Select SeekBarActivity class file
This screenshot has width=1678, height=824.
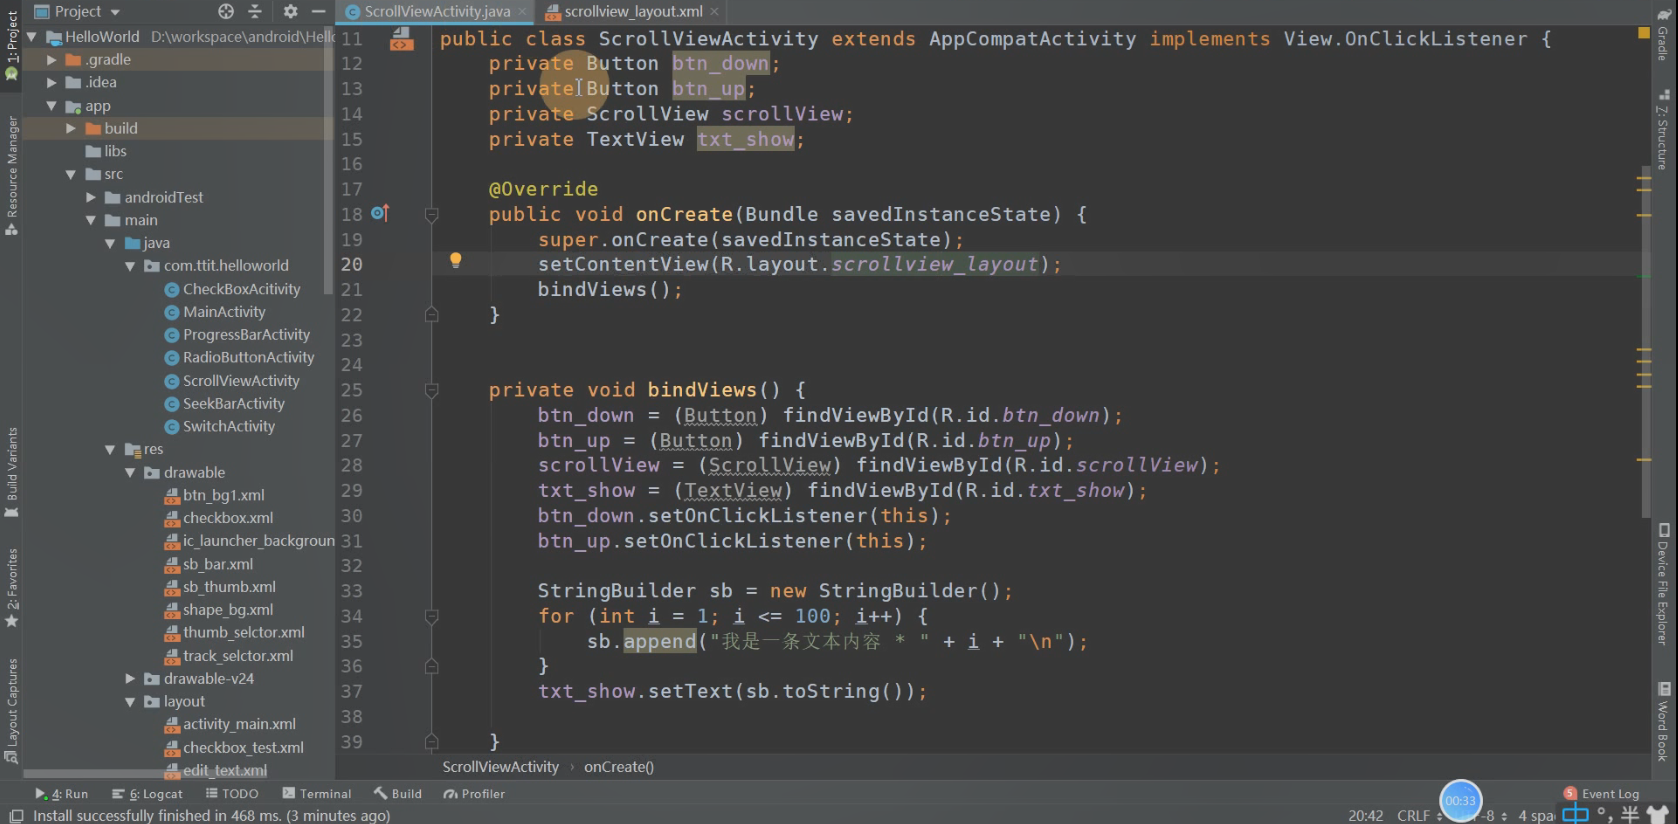click(x=224, y=404)
